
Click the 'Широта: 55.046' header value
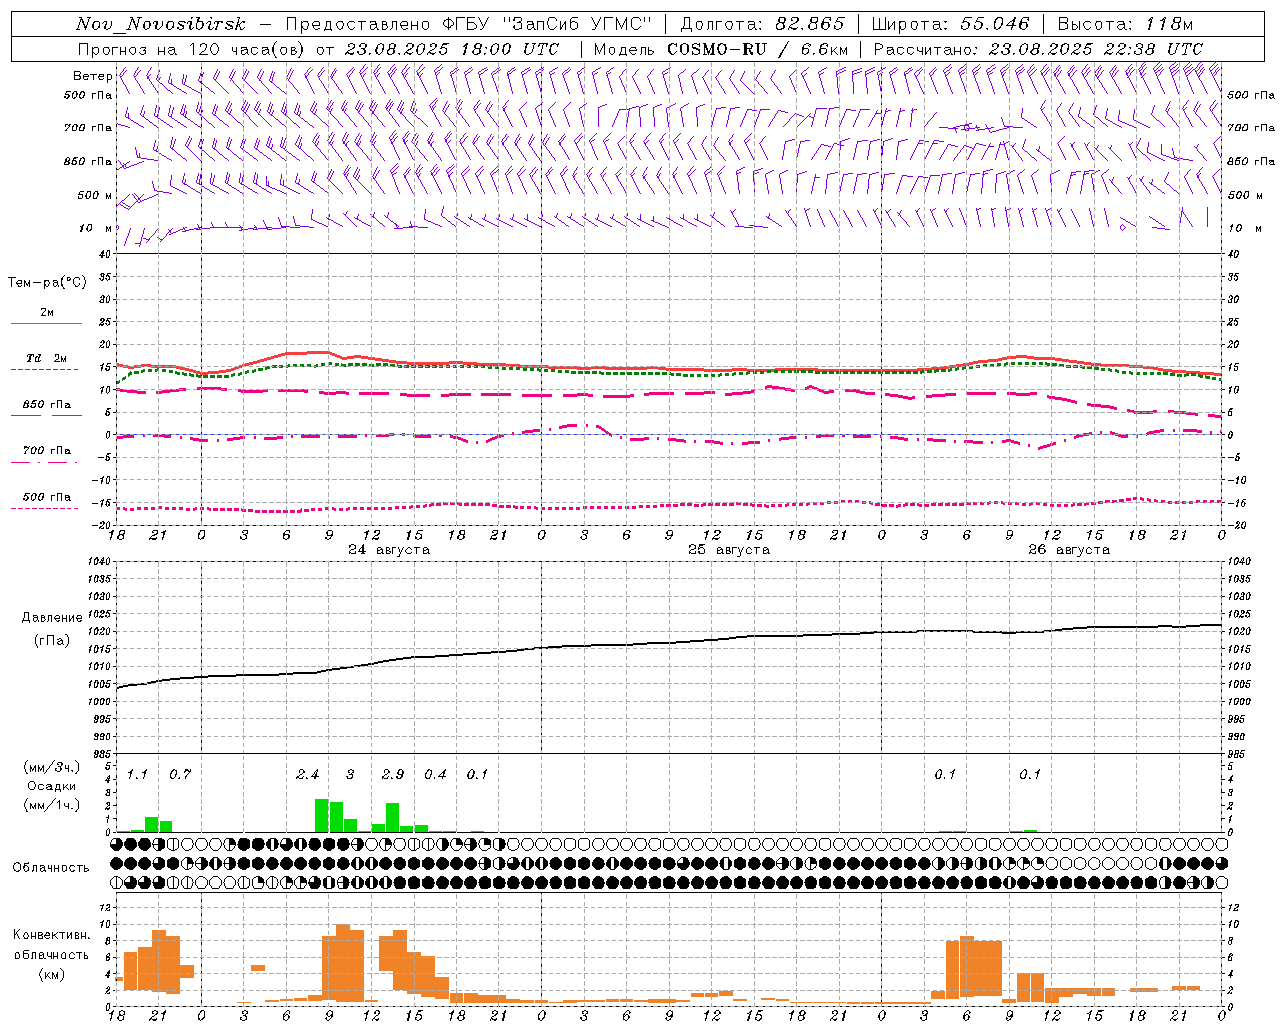[x=950, y=25]
